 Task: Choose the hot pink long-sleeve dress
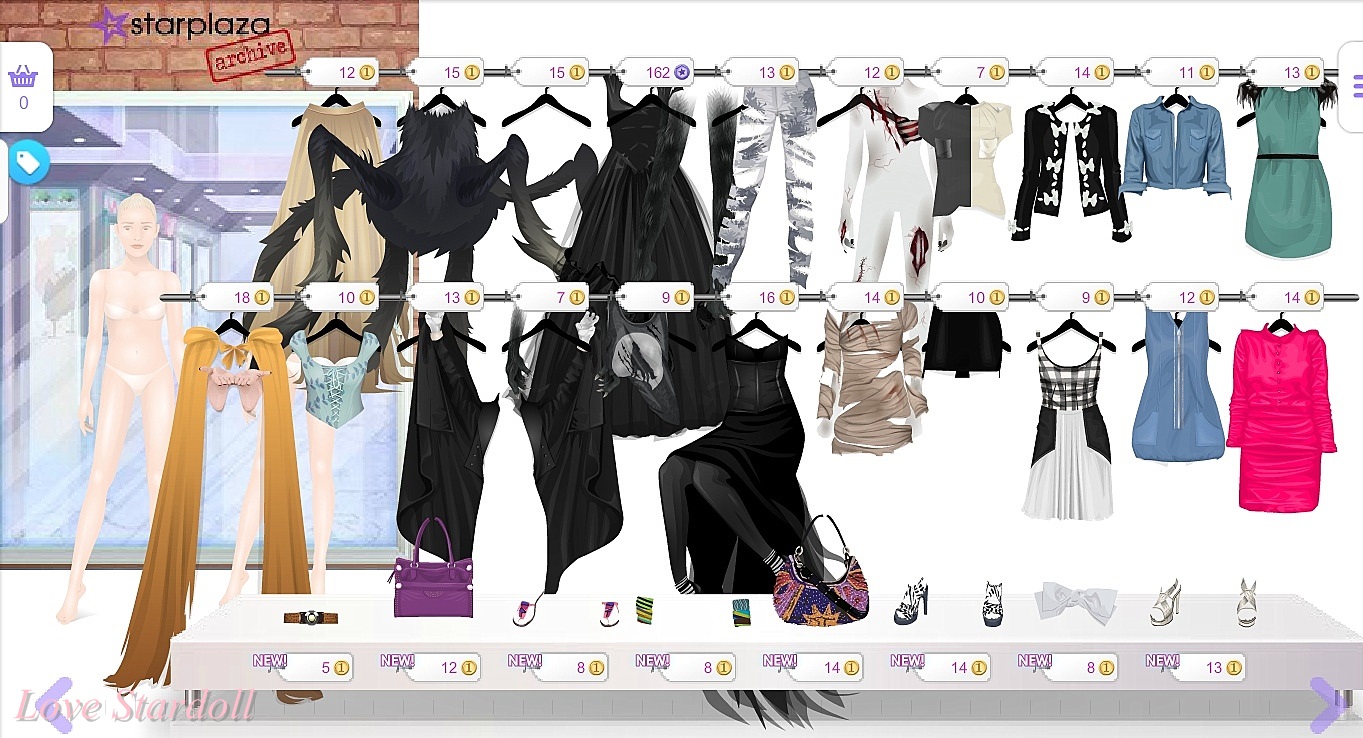tap(1281, 415)
